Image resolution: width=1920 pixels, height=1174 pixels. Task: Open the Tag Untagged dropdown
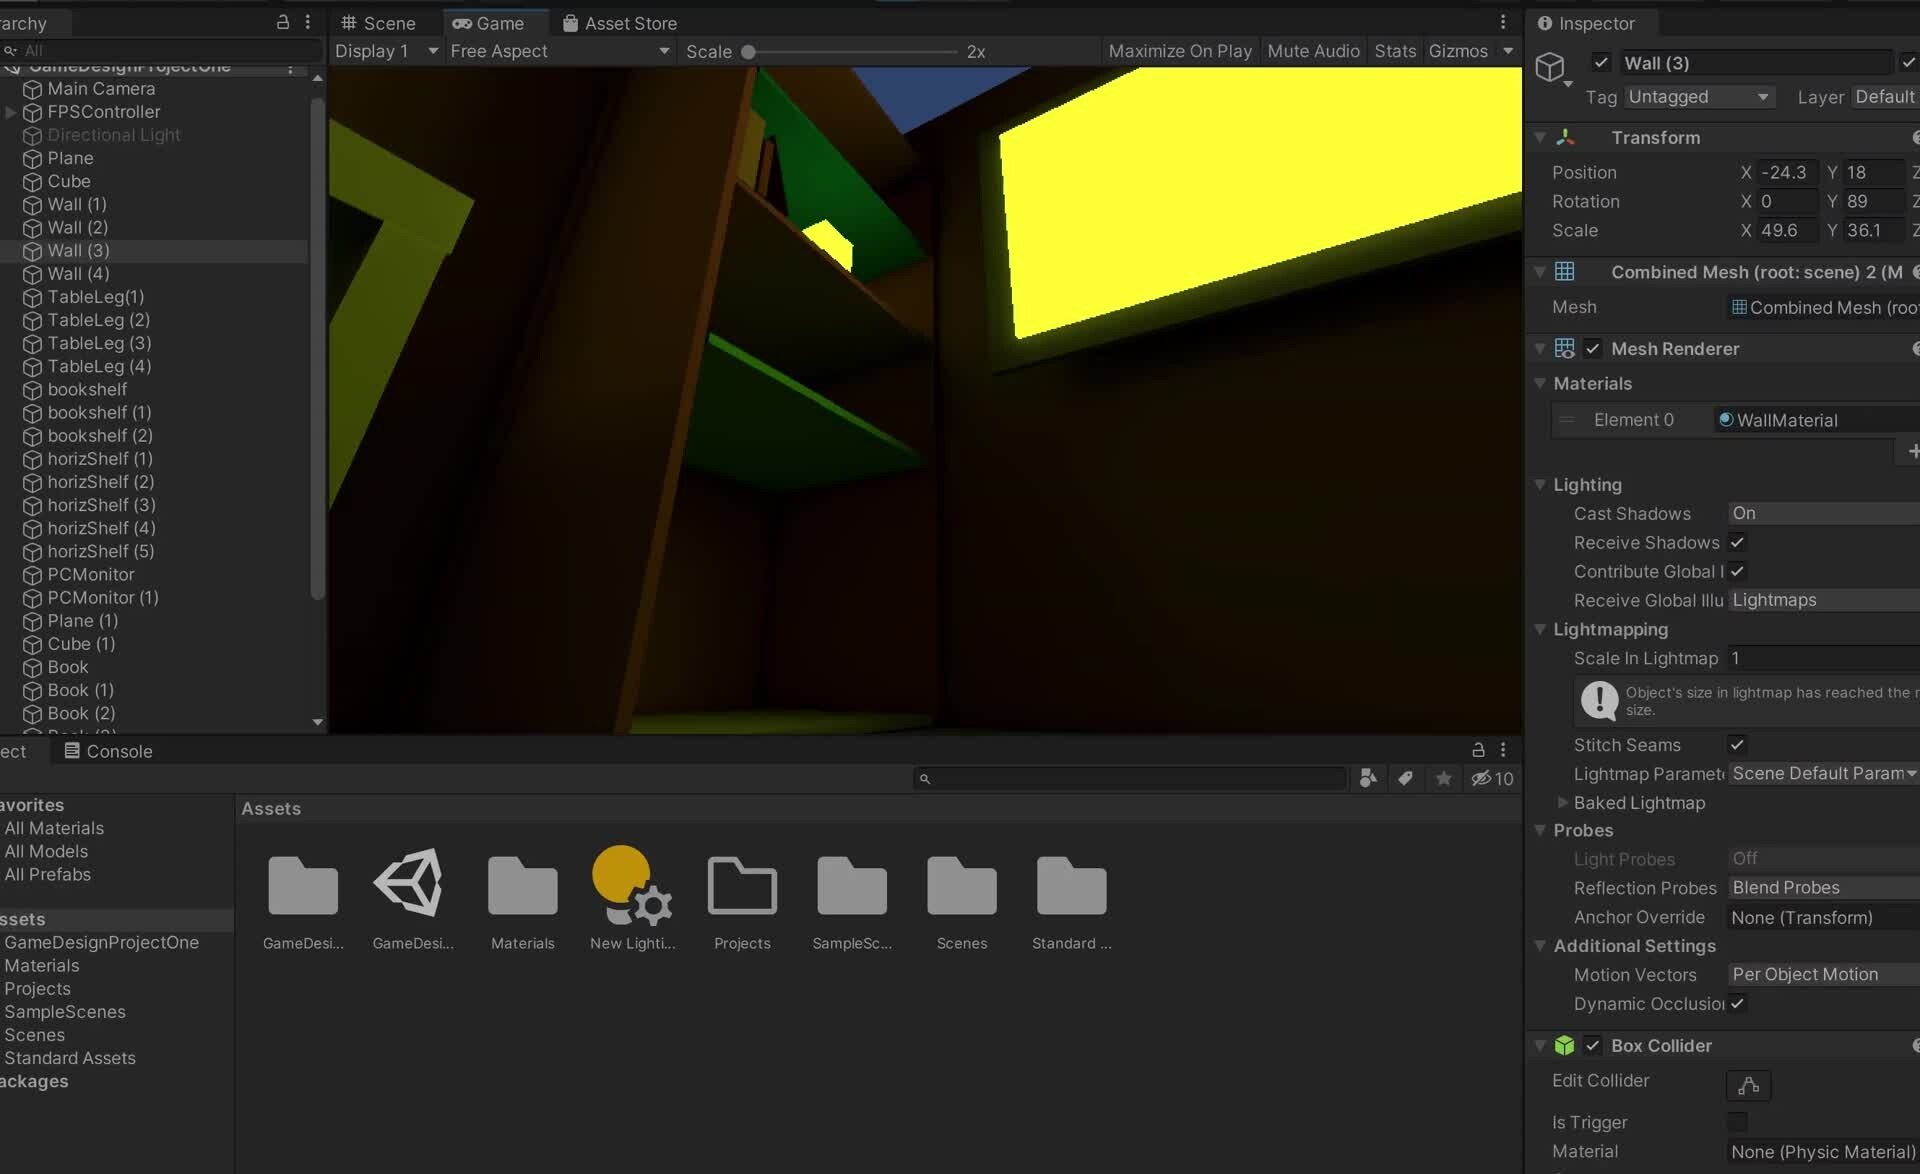click(x=1698, y=97)
